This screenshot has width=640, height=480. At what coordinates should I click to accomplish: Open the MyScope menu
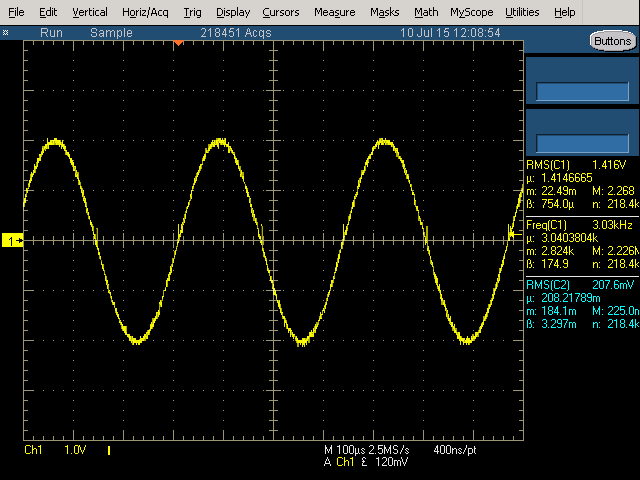[471, 12]
